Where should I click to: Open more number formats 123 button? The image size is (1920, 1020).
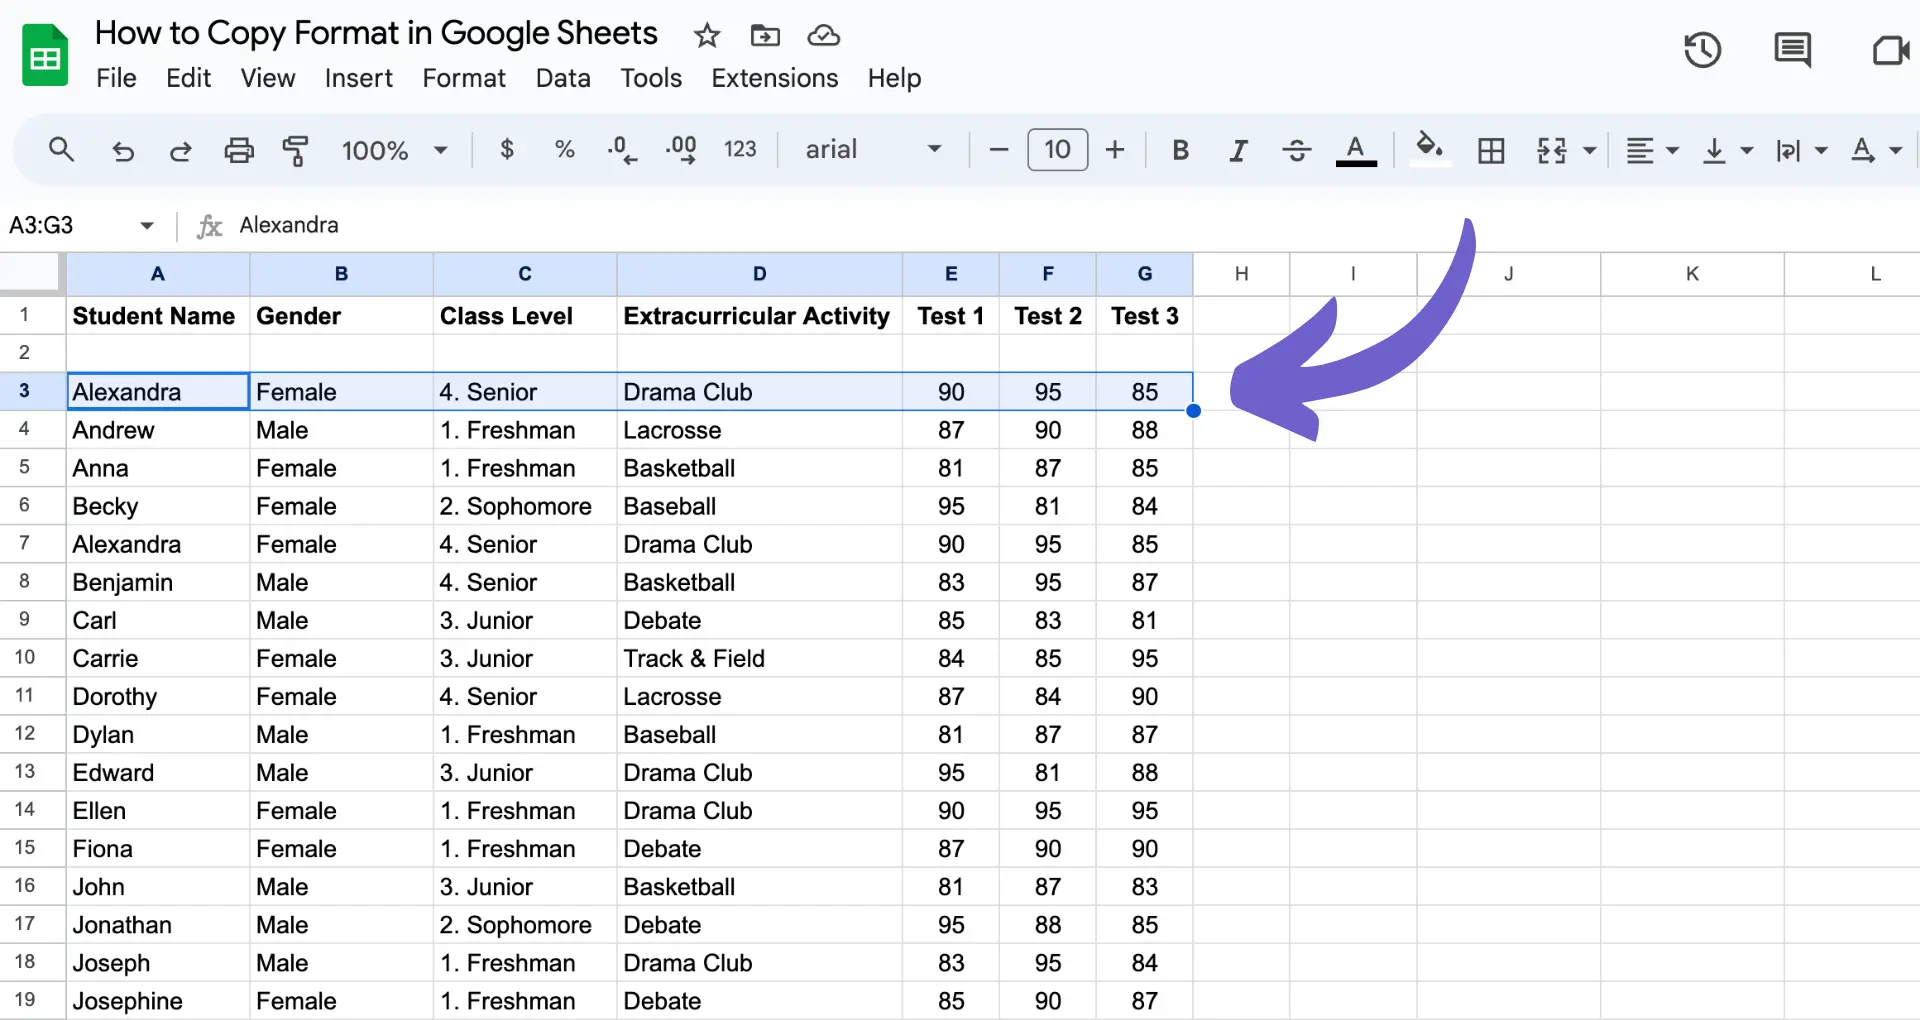point(740,150)
